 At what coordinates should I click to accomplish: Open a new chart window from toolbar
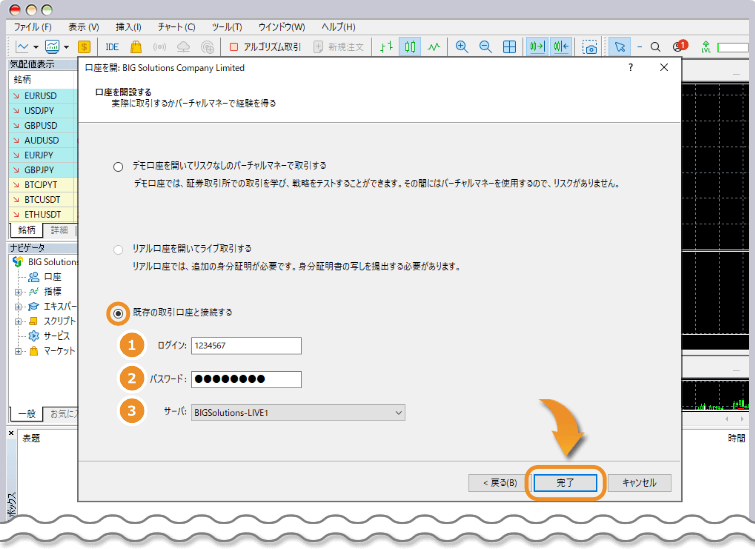(x=22, y=47)
